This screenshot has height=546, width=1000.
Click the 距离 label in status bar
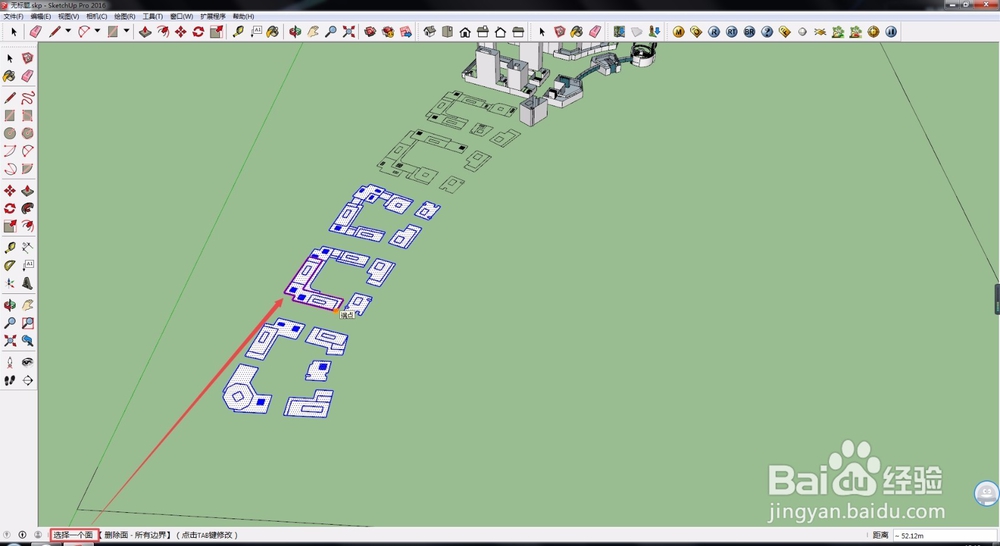click(881, 535)
